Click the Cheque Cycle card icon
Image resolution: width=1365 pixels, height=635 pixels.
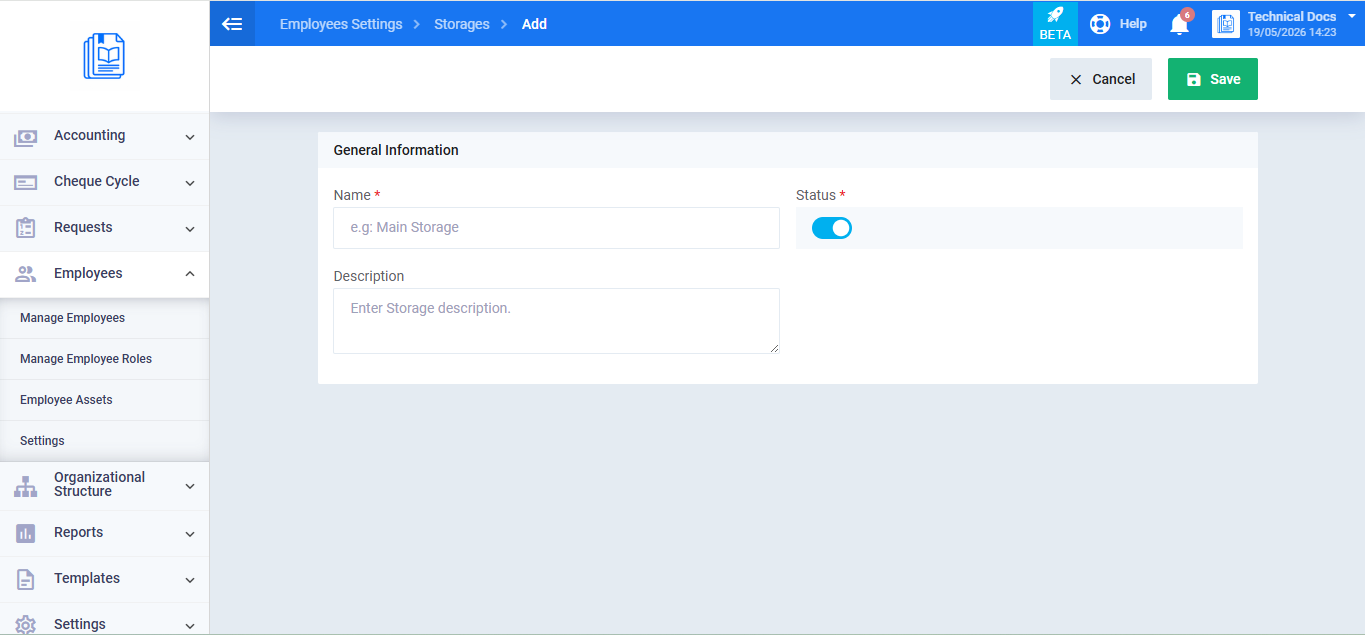click(x=26, y=183)
